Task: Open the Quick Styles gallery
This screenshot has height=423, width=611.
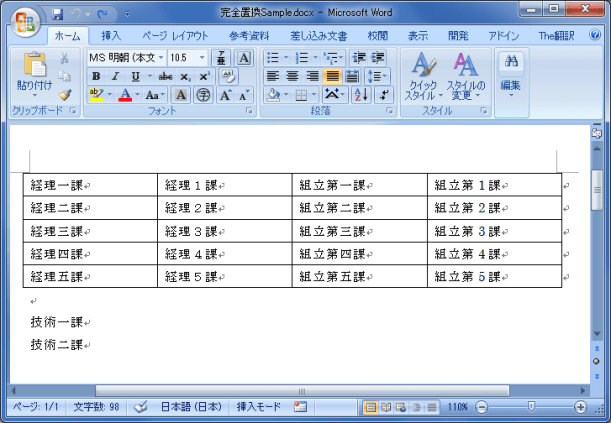Action: [x=424, y=75]
